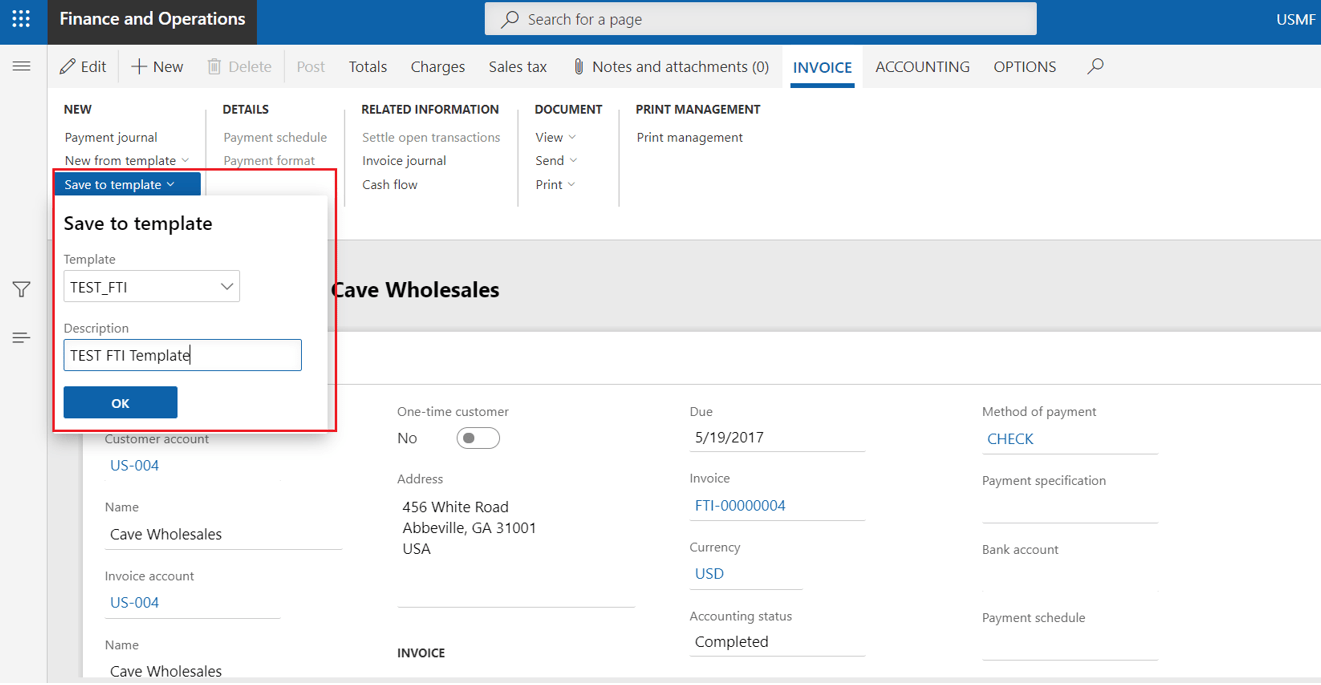Click in the Description text field
The height and width of the screenshot is (685, 1321).
[182, 355]
